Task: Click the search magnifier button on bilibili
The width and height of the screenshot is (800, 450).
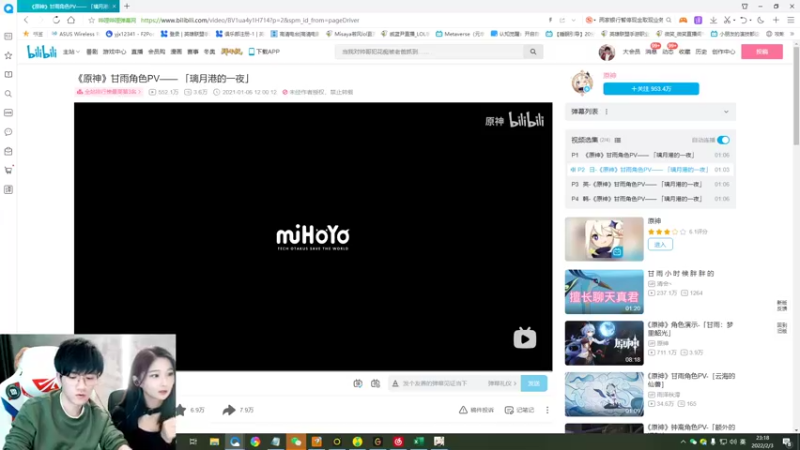Action: (533, 52)
